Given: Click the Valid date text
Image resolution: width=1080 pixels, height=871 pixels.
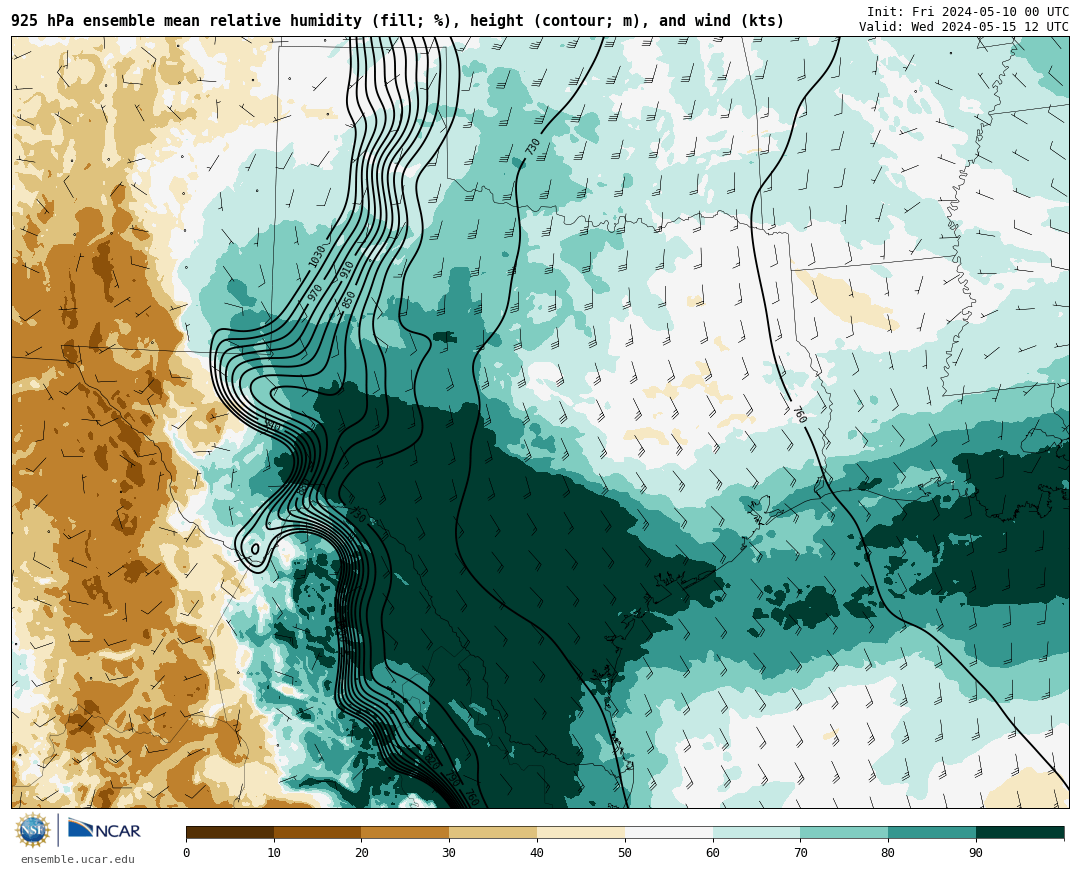Looking at the screenshot, I should [x=964, y=27].
